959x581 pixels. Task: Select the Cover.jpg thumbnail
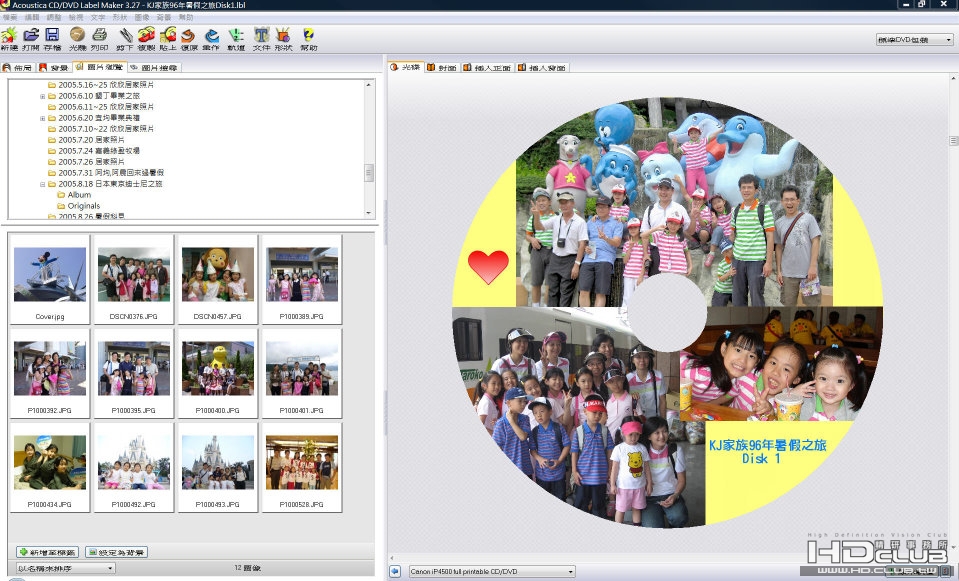coord(50,279)
